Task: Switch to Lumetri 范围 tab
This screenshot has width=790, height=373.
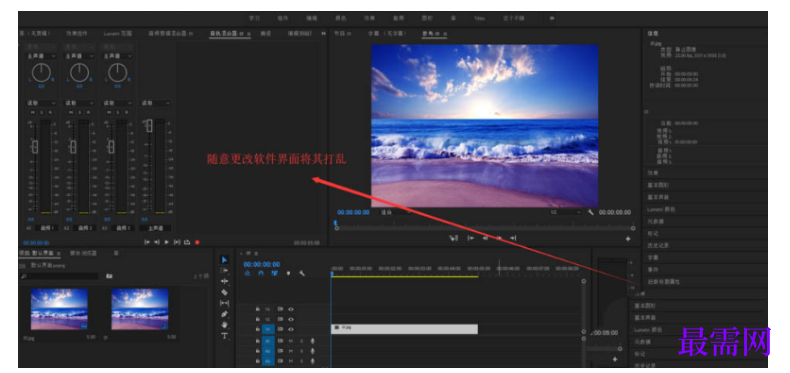Action: tap(118, 34)
